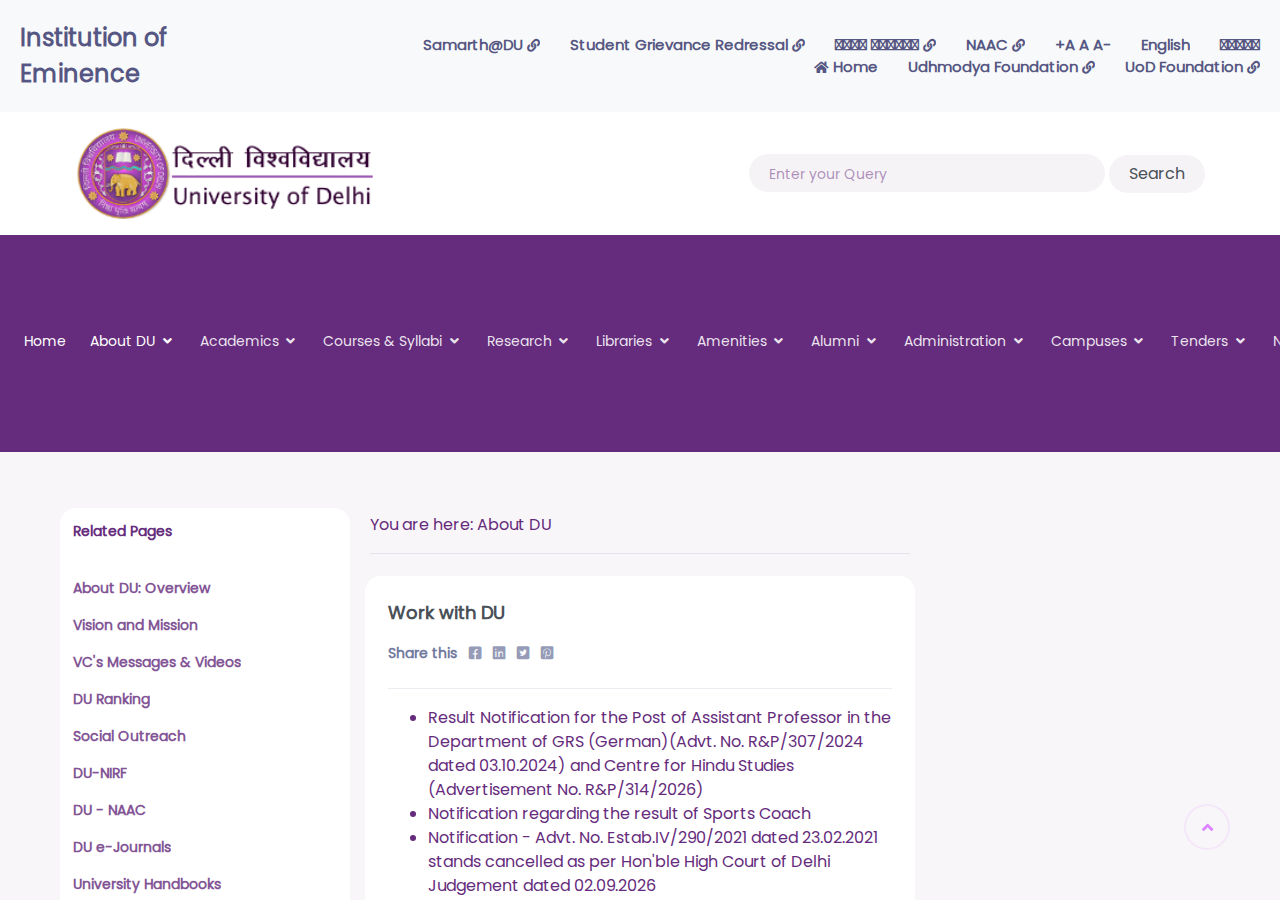
Task: Share this page on Pinterest
Action: coord(547,653)
